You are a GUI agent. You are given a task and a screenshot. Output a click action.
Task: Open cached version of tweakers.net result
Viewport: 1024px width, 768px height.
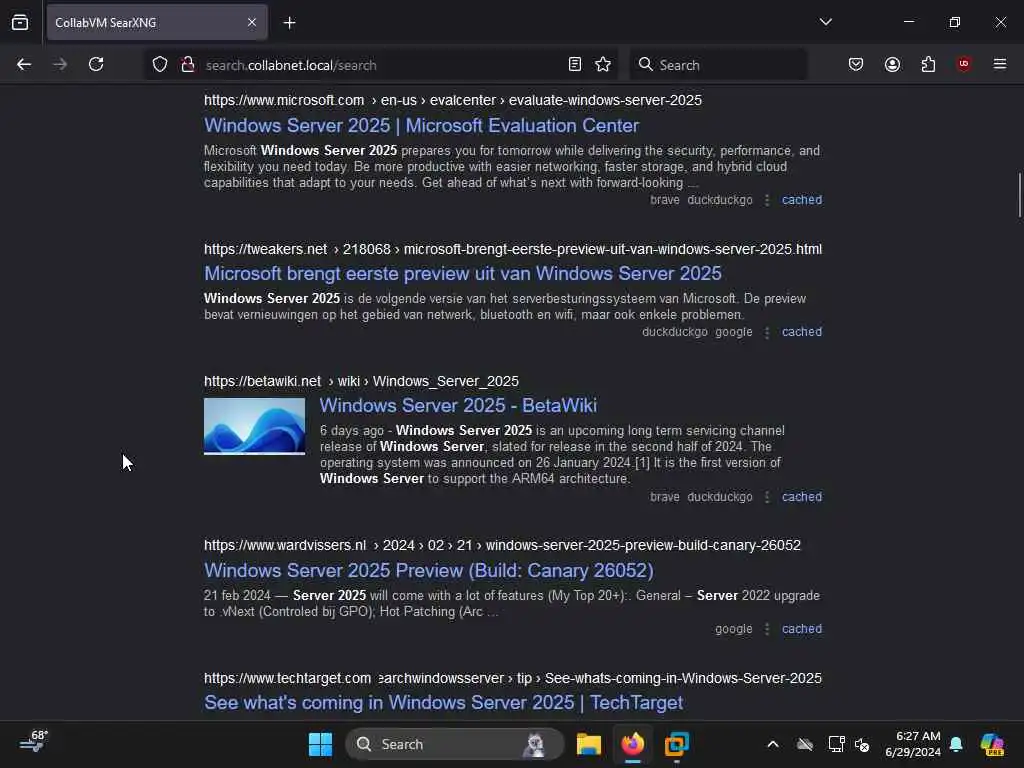point(802,332)
